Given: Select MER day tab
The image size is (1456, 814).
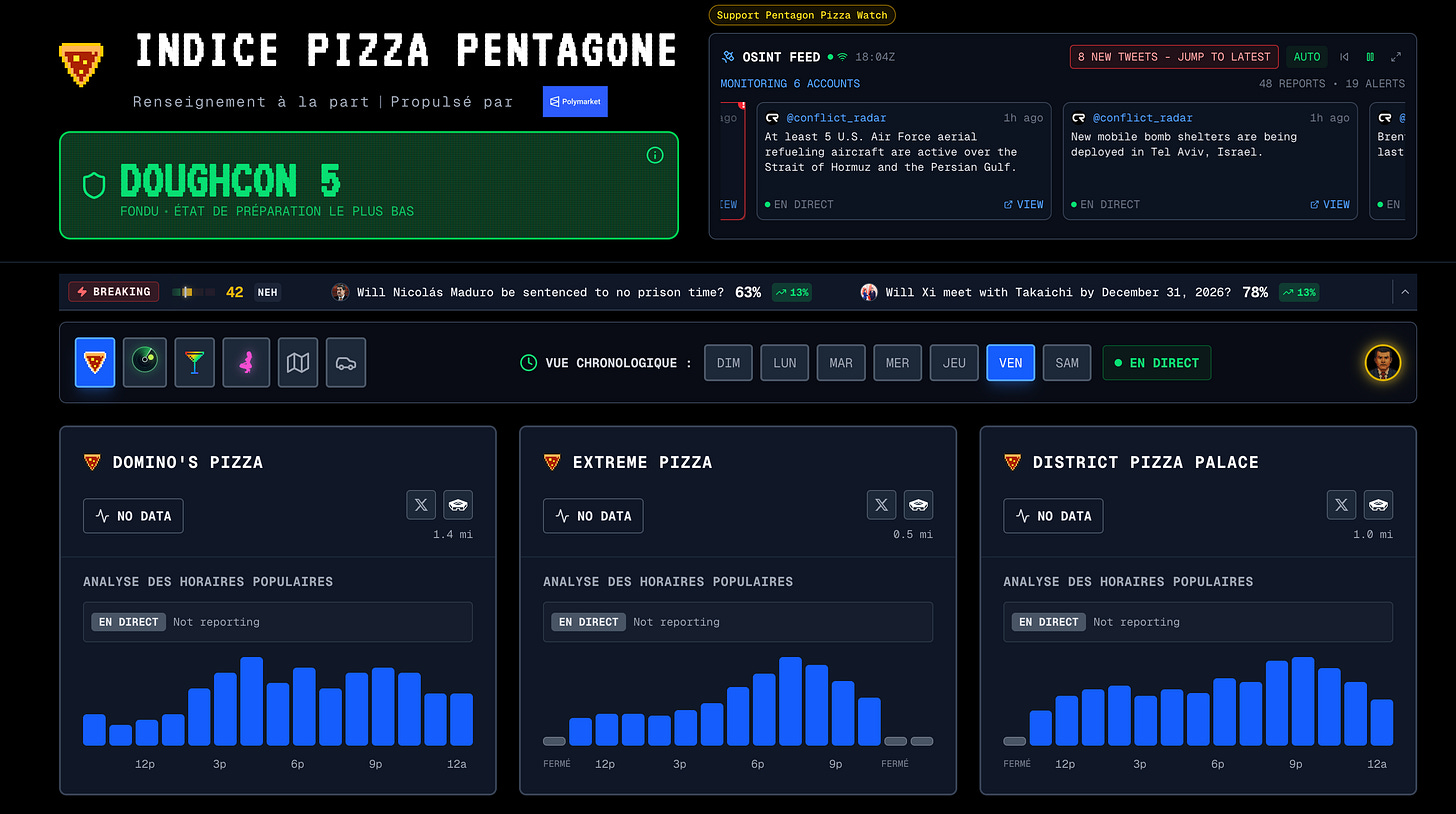Looking at the screenshot, I should coord(897,363).
